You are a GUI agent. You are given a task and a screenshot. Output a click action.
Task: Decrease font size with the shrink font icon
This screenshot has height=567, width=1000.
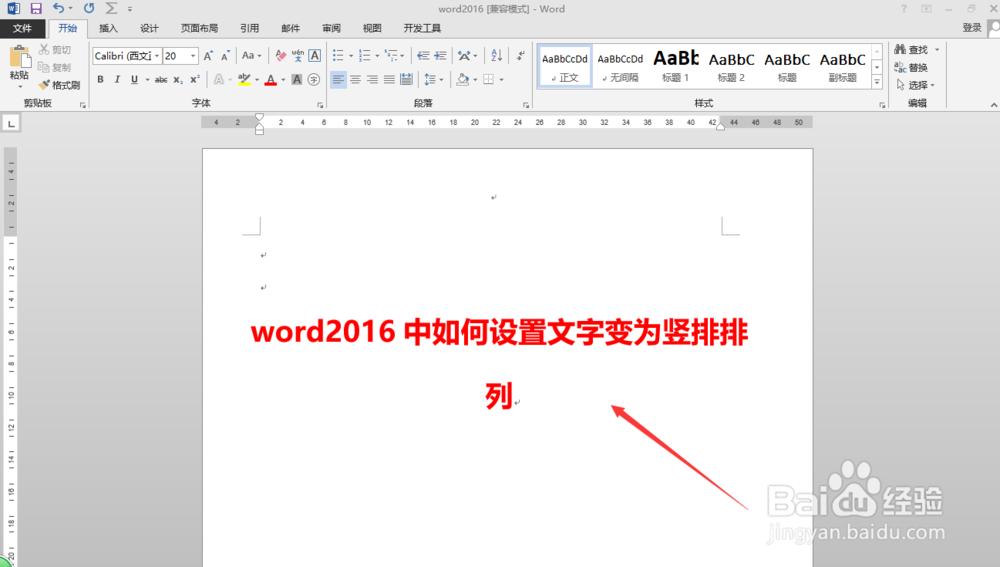pyautogui.click(x=225, y=56)
